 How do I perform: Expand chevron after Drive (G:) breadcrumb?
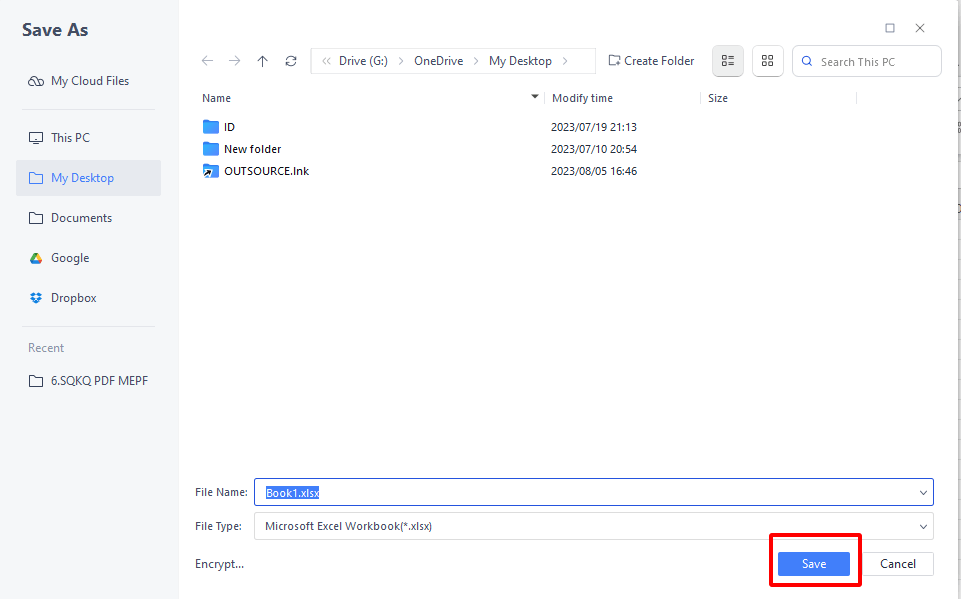[401, 61]
